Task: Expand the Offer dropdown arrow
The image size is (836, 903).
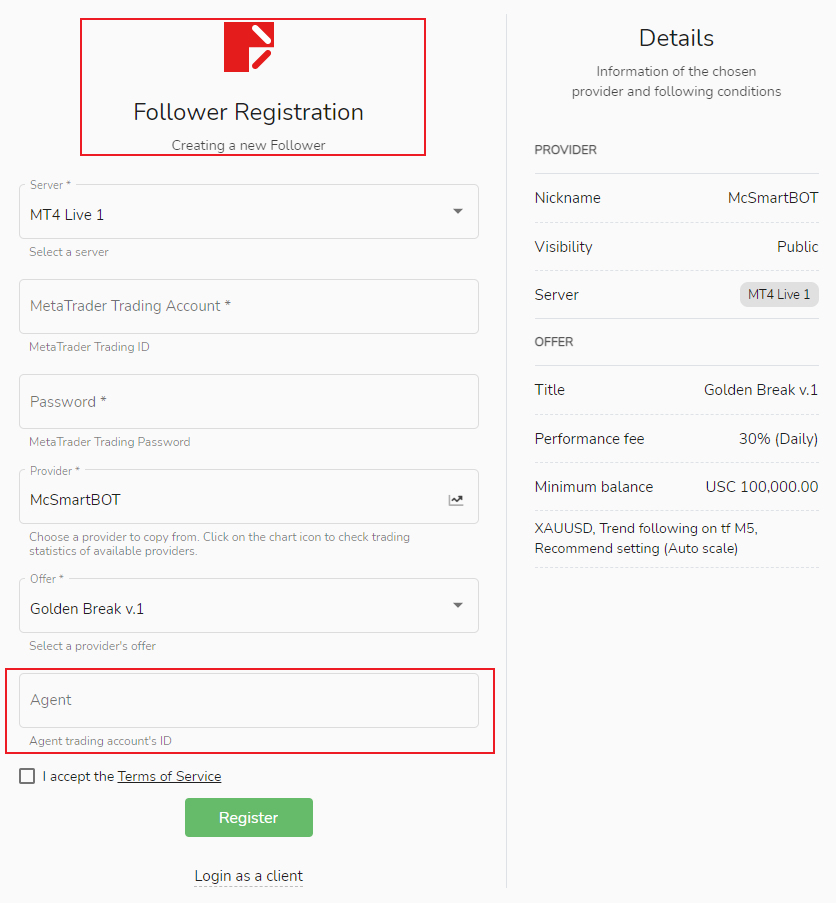Action: tap(458, 606)
